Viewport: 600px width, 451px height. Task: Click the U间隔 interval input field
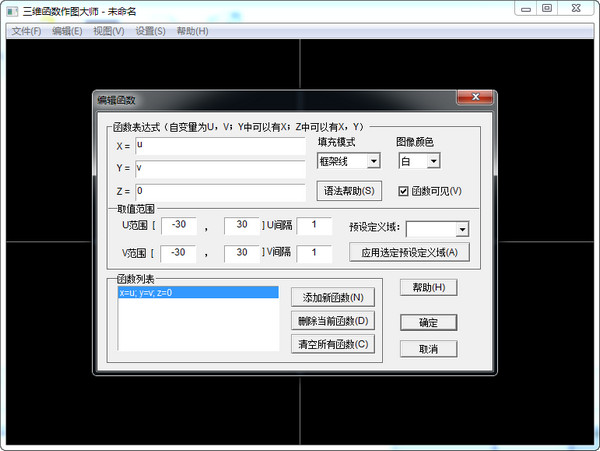tap(313, 226)
